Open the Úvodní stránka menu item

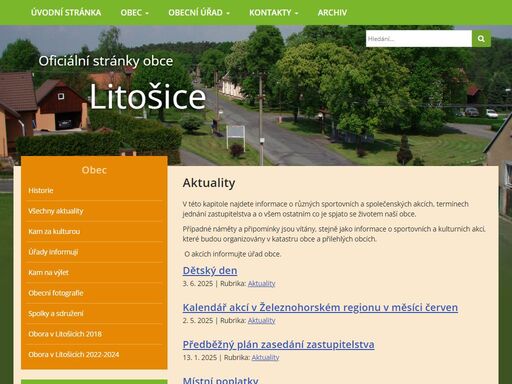pyautogui.click(x=66, y=13)
